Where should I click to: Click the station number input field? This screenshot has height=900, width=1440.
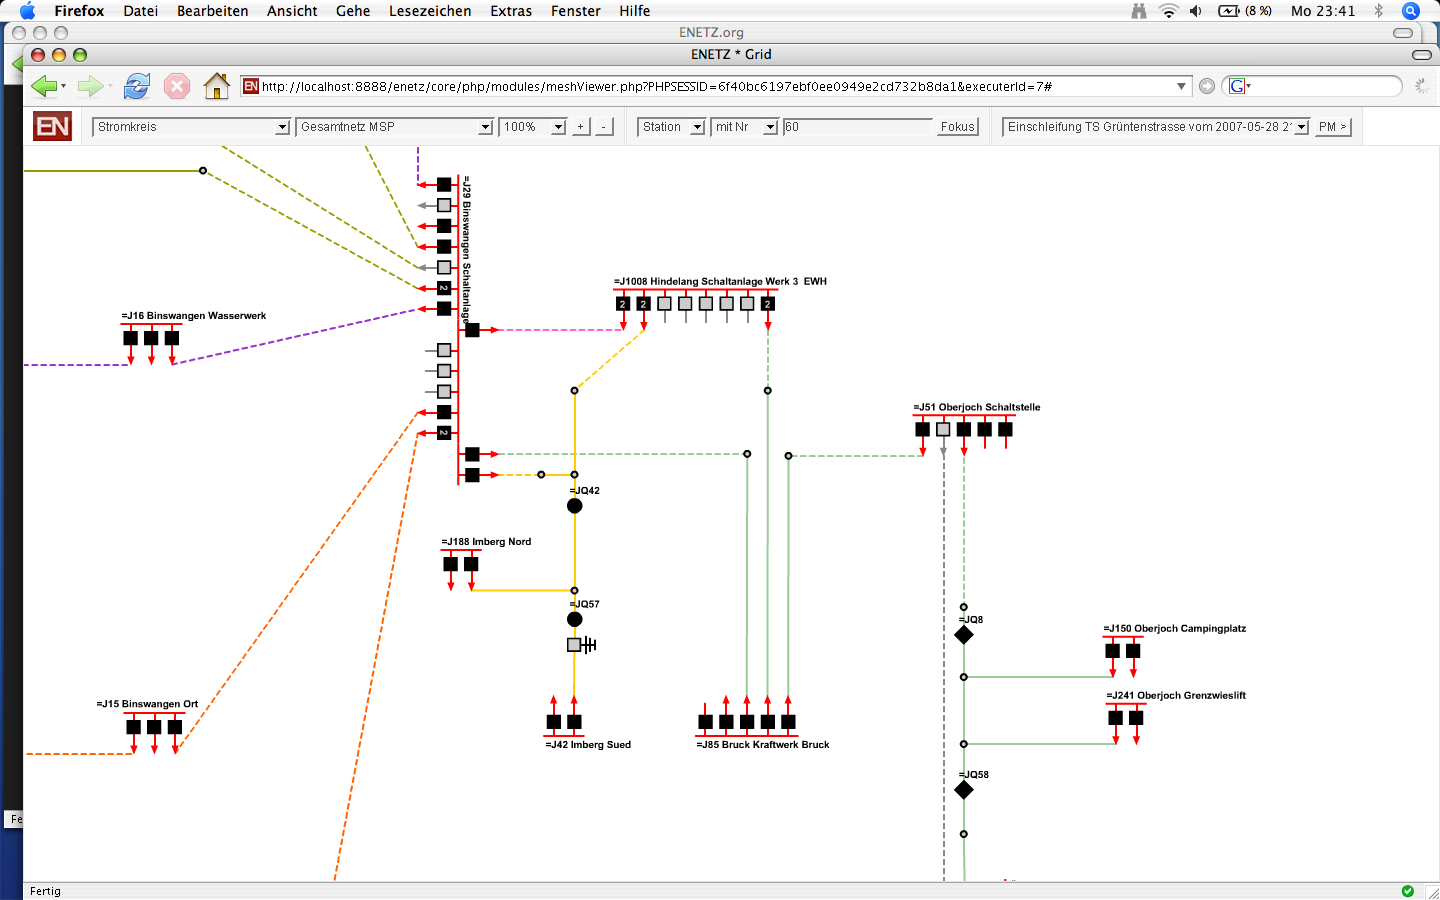[x=857, y=127]
